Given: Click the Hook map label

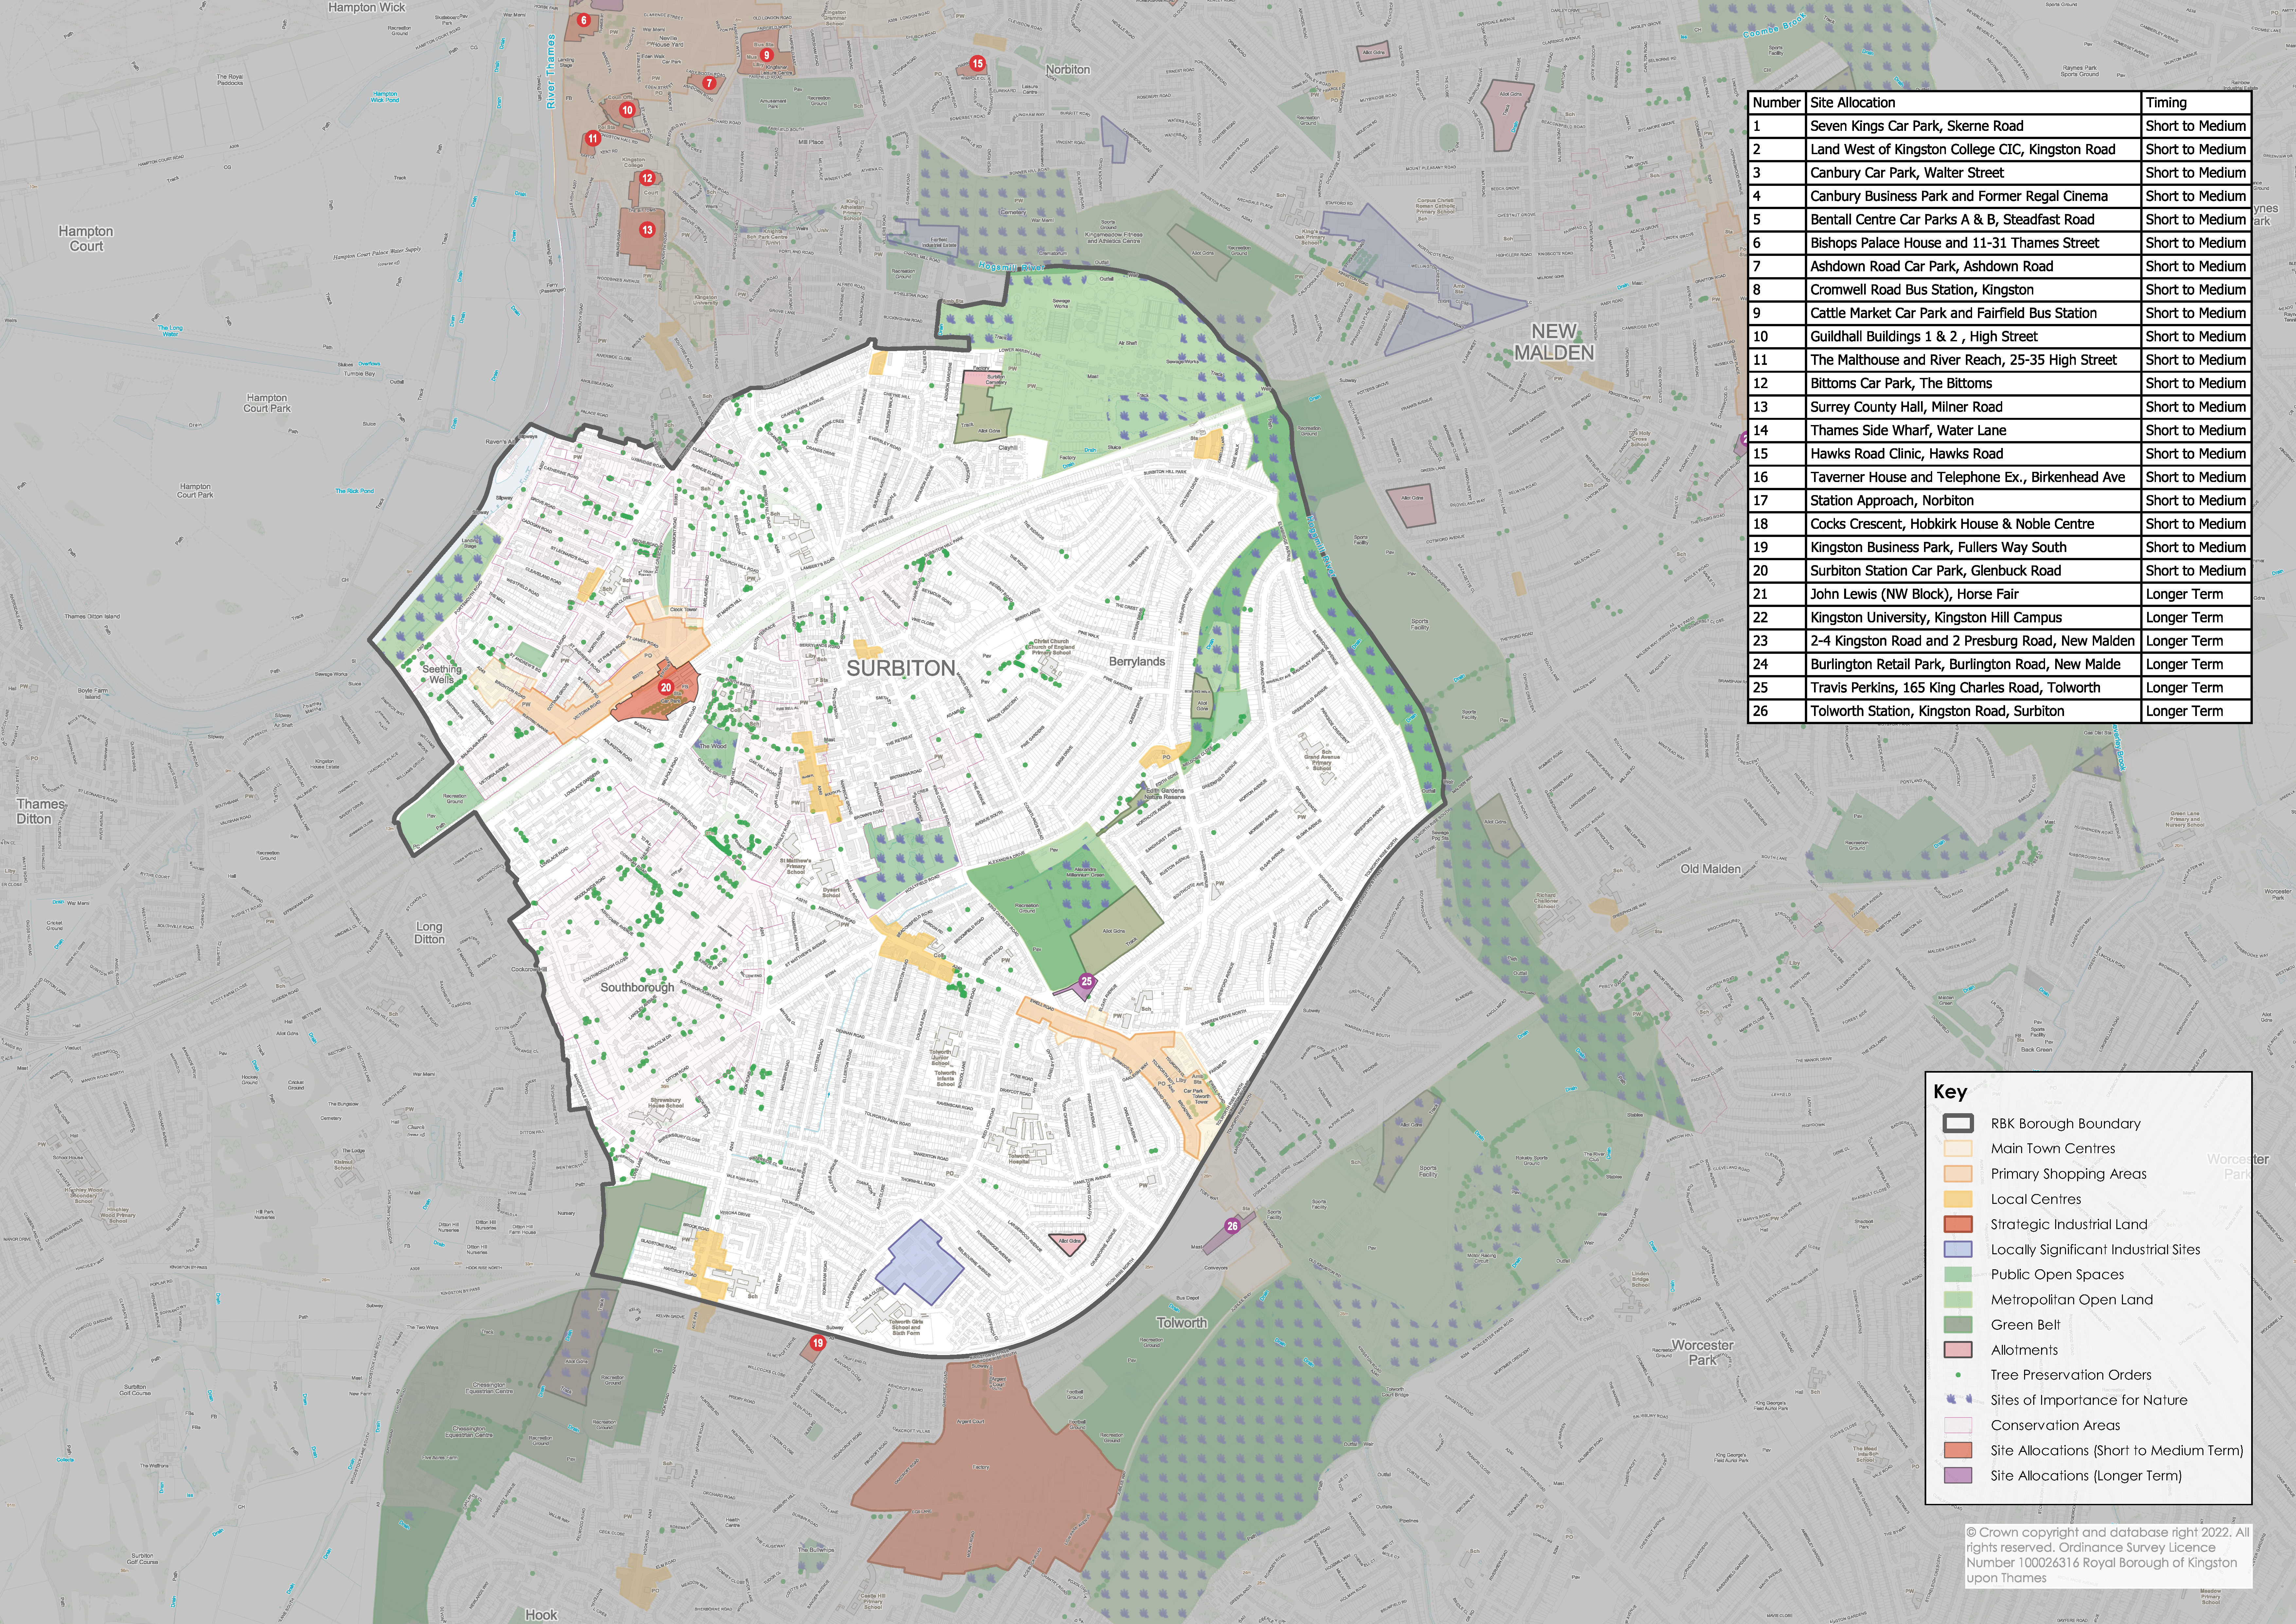Looking at the screenshot, I should (x=541, y=1615).
